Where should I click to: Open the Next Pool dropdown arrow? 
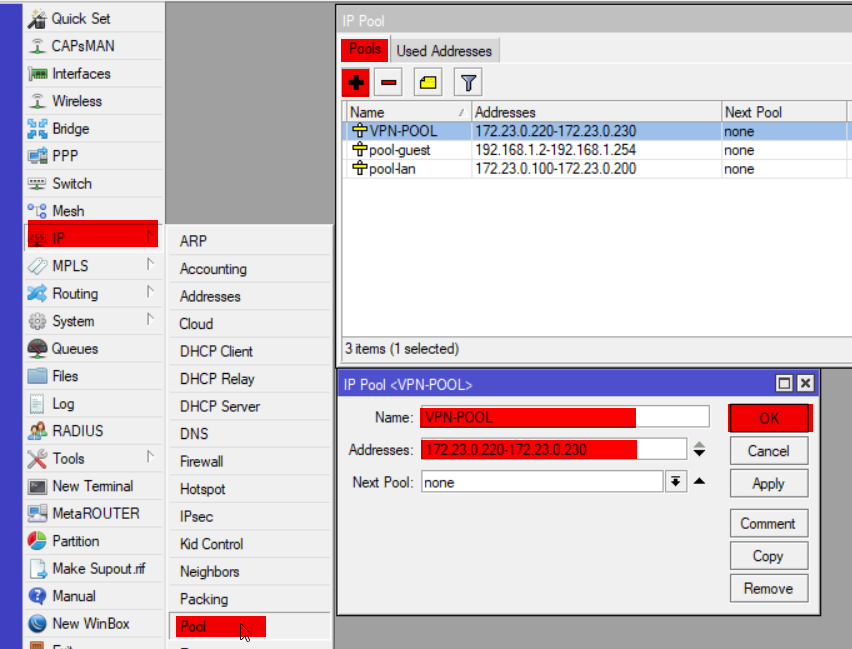(x=676, y=482)
